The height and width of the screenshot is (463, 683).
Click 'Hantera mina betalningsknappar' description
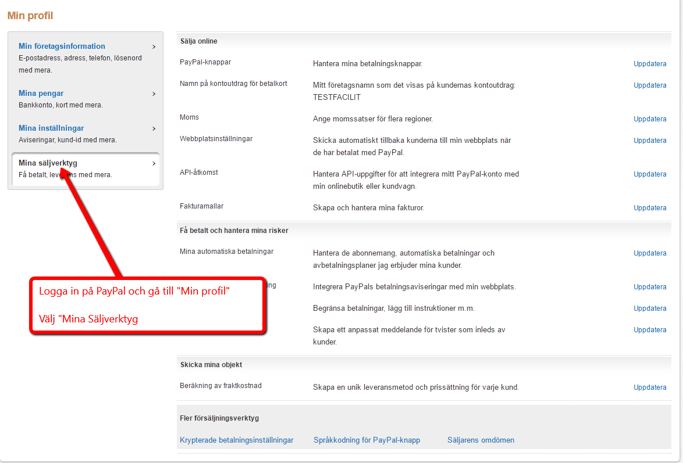[367, 64]
